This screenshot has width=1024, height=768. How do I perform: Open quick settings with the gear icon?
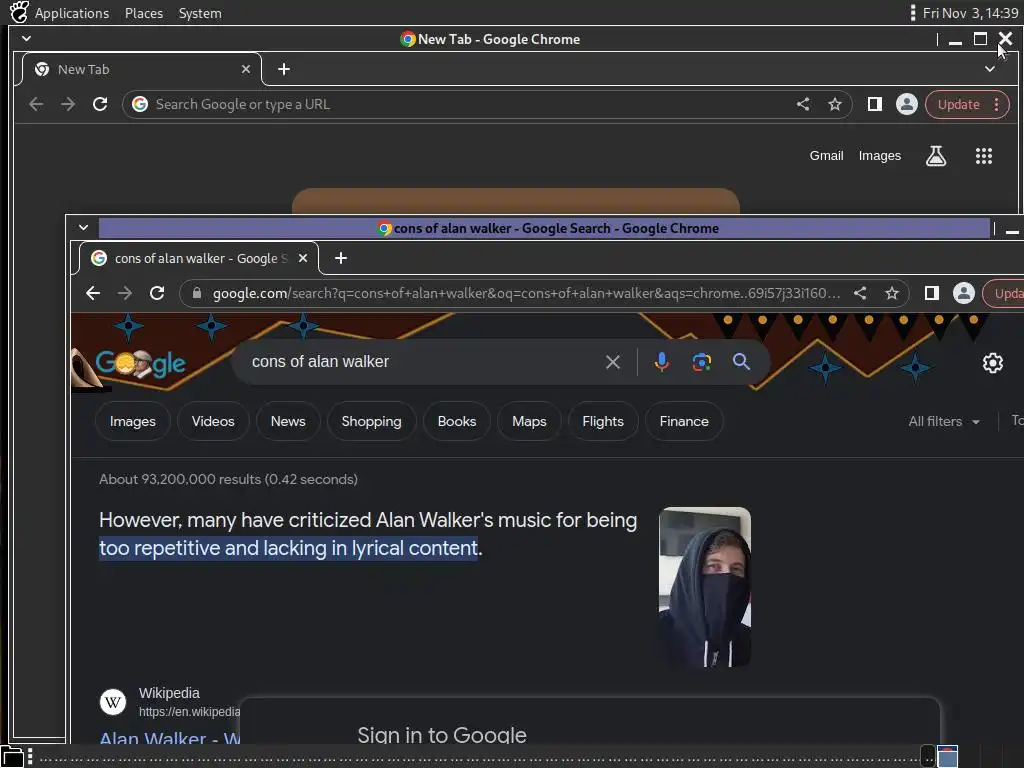993,363
